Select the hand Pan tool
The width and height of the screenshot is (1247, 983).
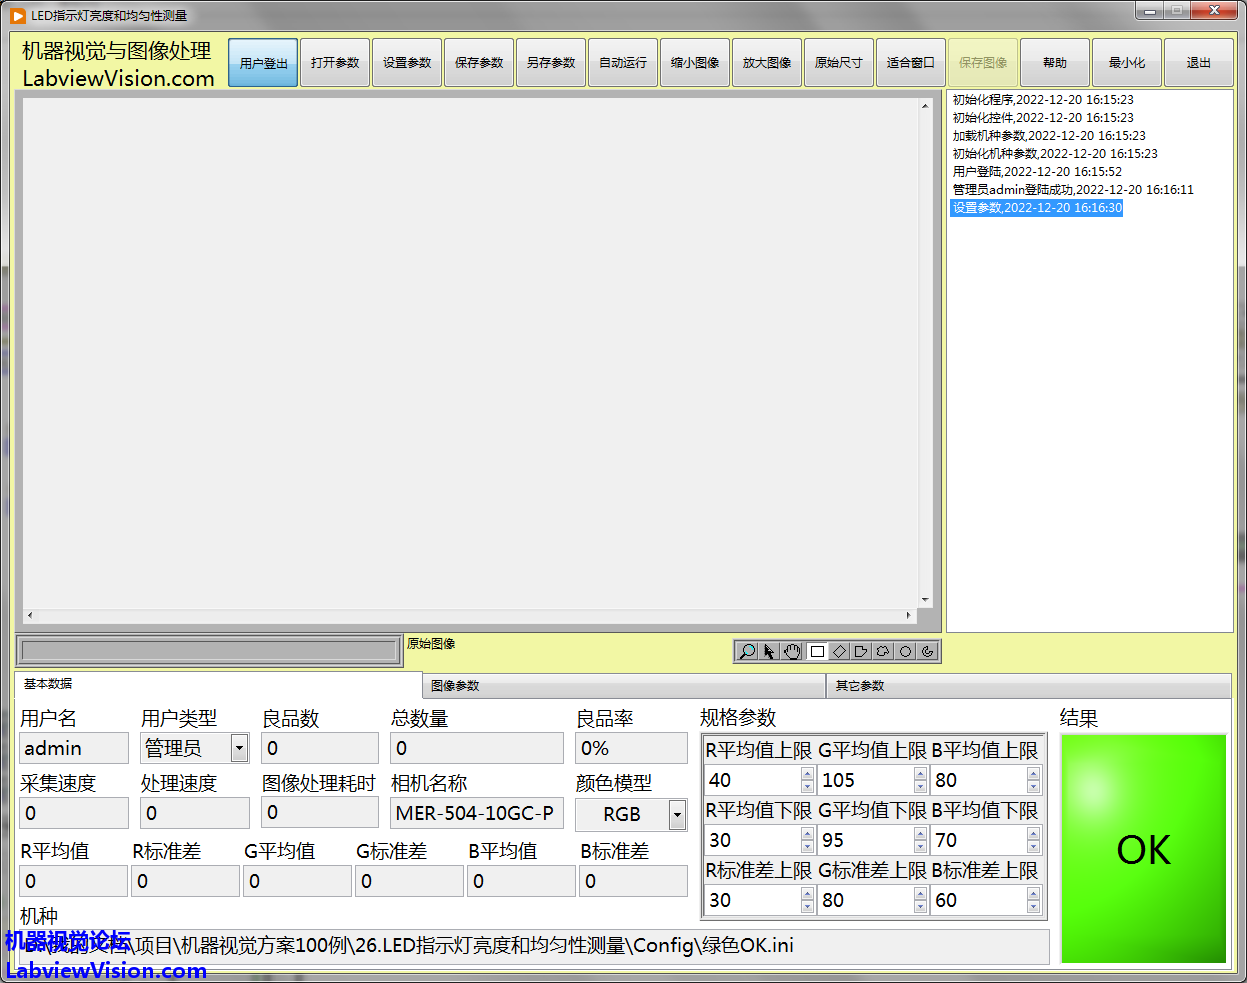point(792,652)
